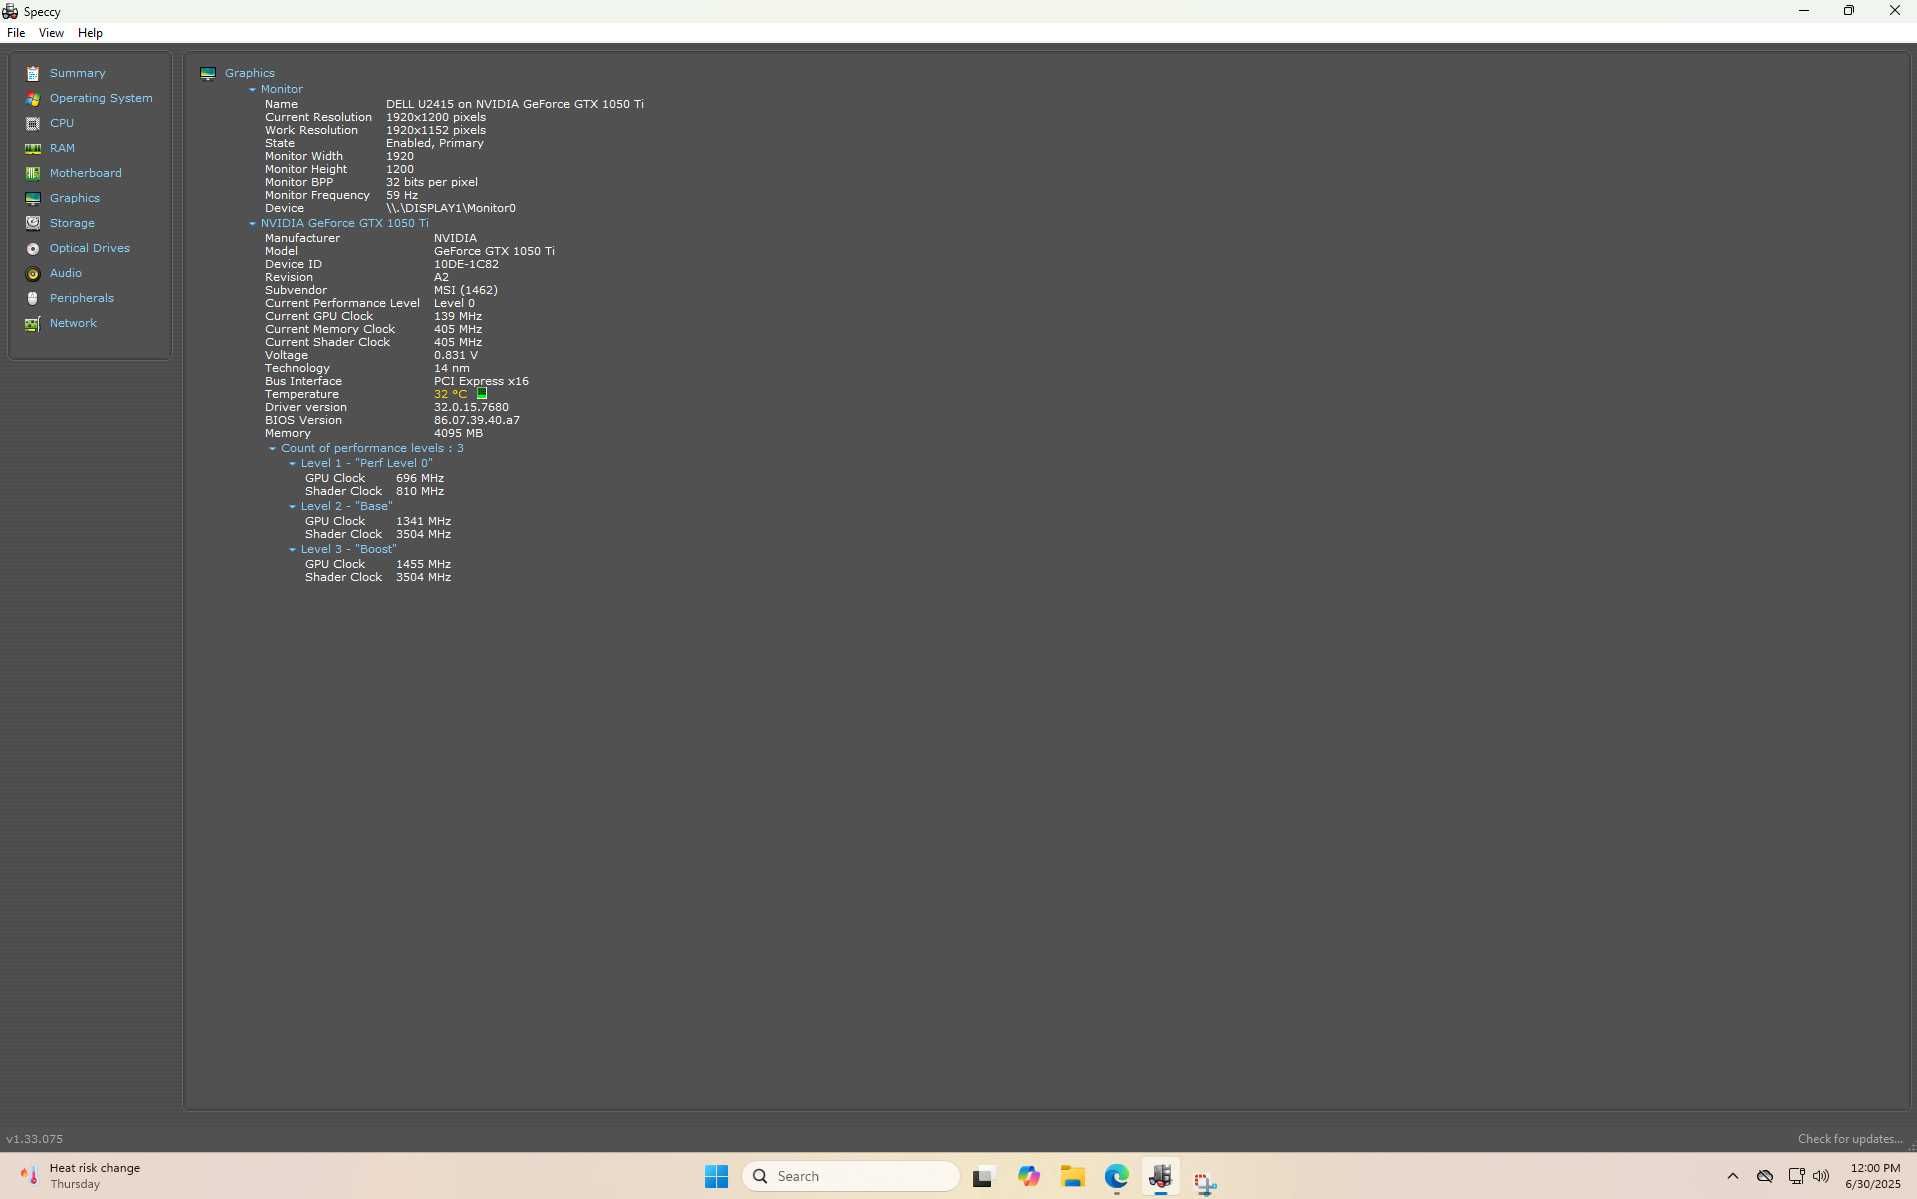Click the CPU chip icon
Image resolution: width=1917 pixels, height=1199 pixels.
tap(33, 123)
